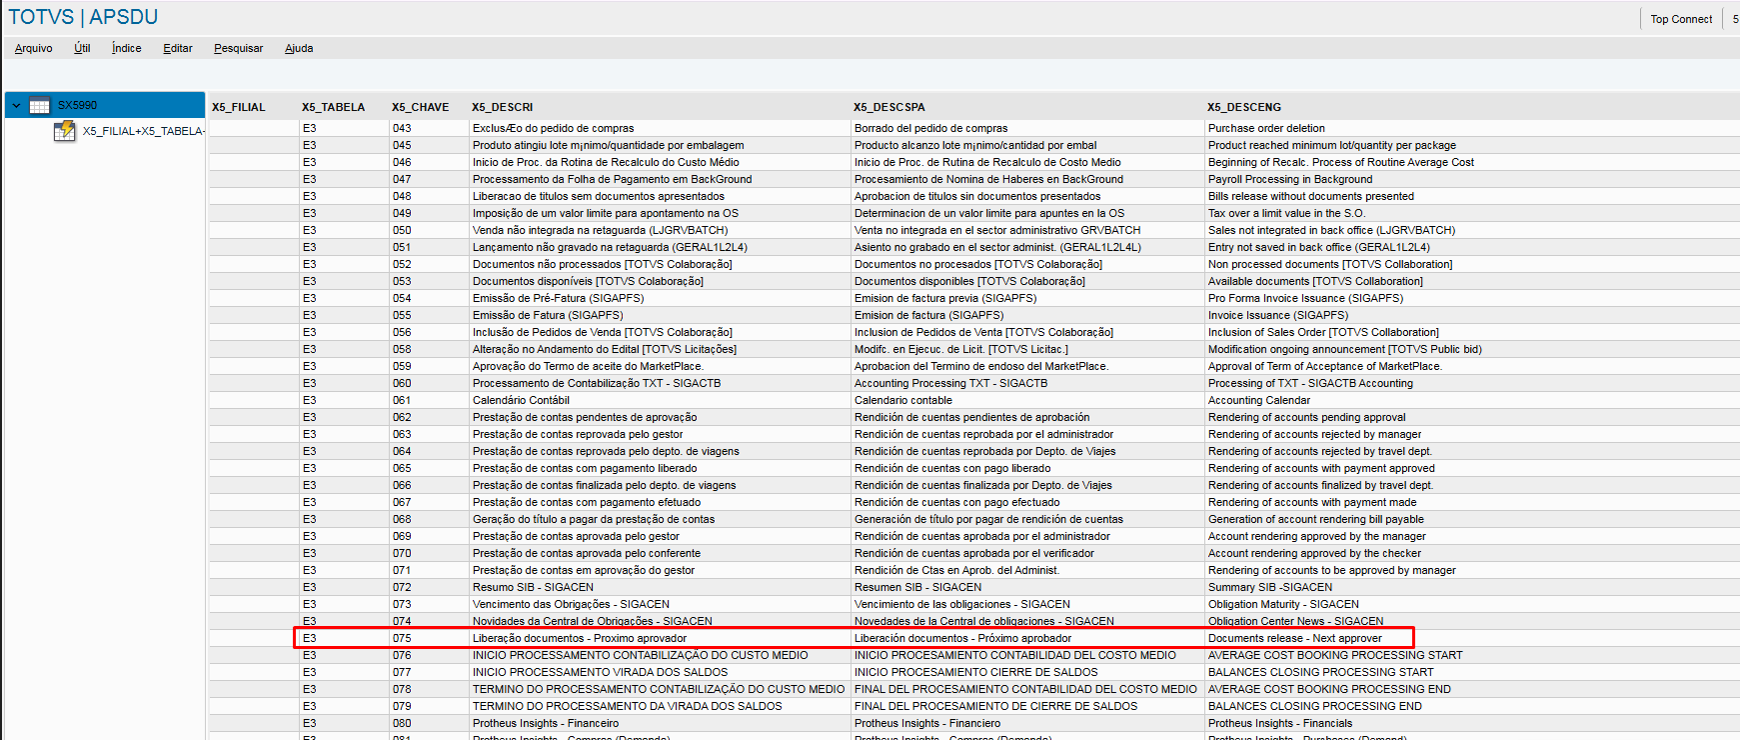Select the X5_FILIAL+X5_TABELA index entry
The height and width of the screenshot is (740, 1740).
point(143,131)
